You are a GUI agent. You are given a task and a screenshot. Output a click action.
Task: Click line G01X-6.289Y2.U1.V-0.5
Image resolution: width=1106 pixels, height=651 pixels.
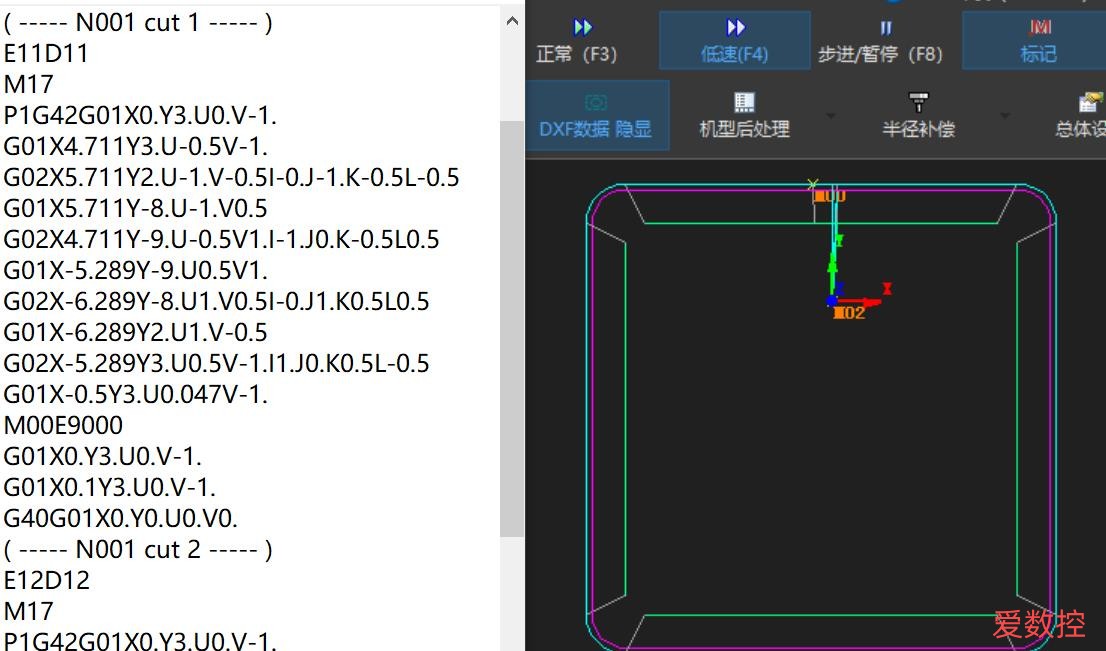point(136,333)
